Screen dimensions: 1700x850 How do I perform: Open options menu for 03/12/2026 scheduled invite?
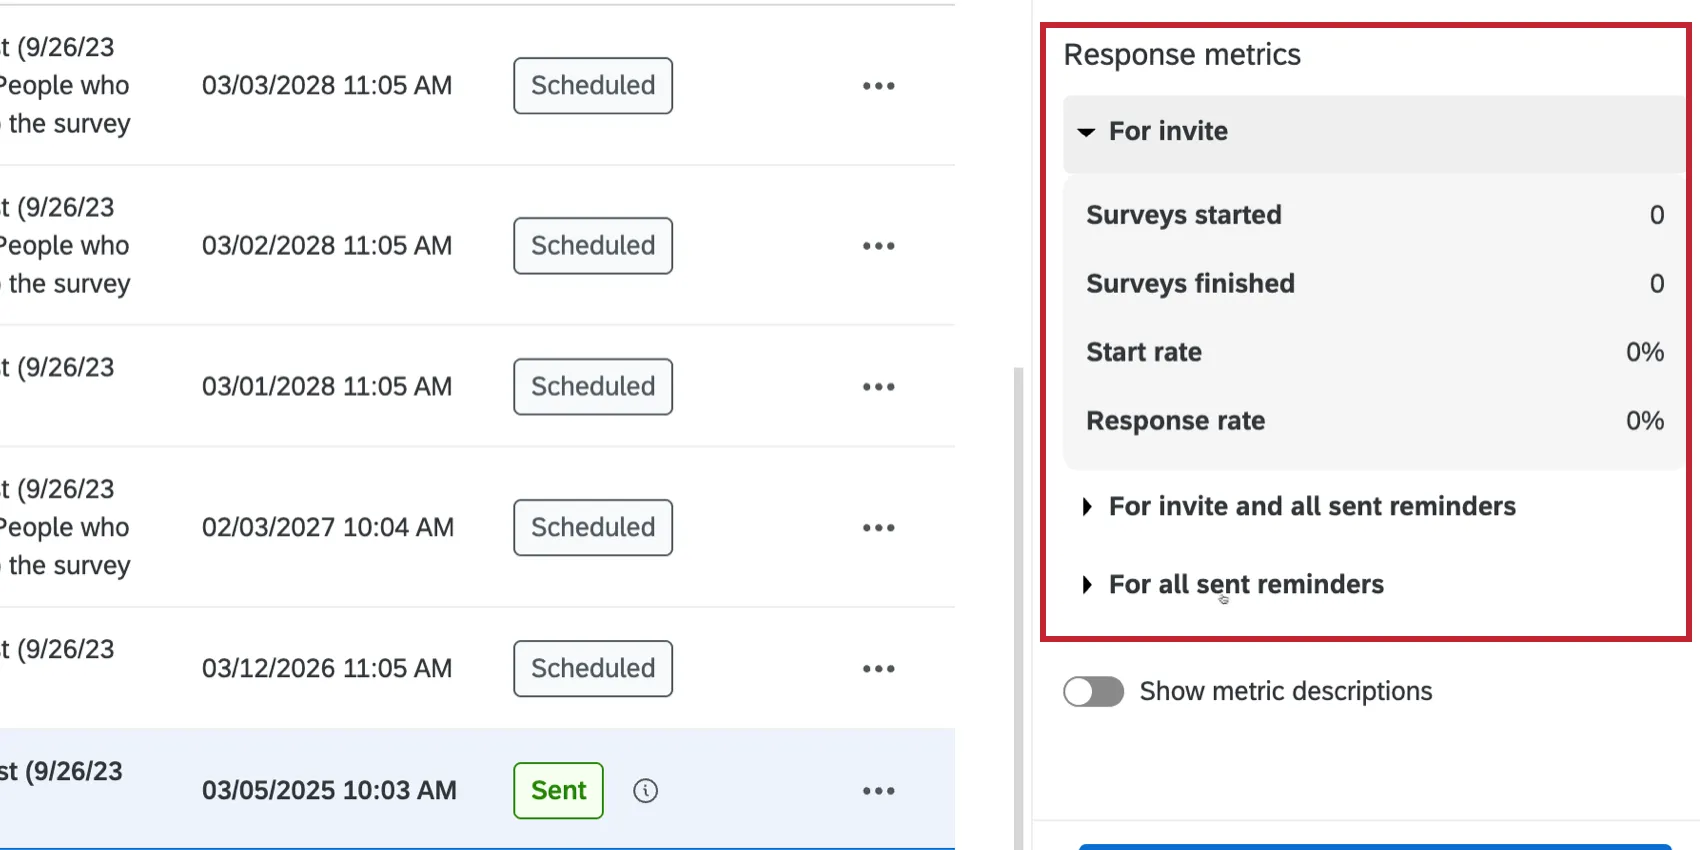click(x=878, y=668)
